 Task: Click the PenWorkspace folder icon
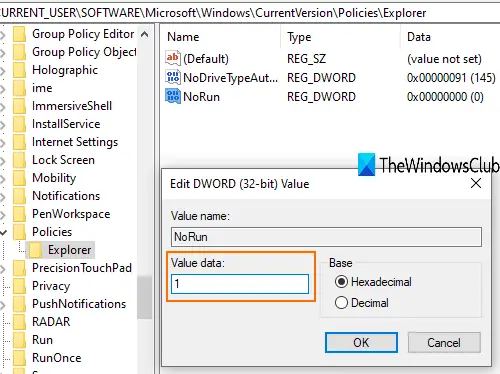click(19, 214)
